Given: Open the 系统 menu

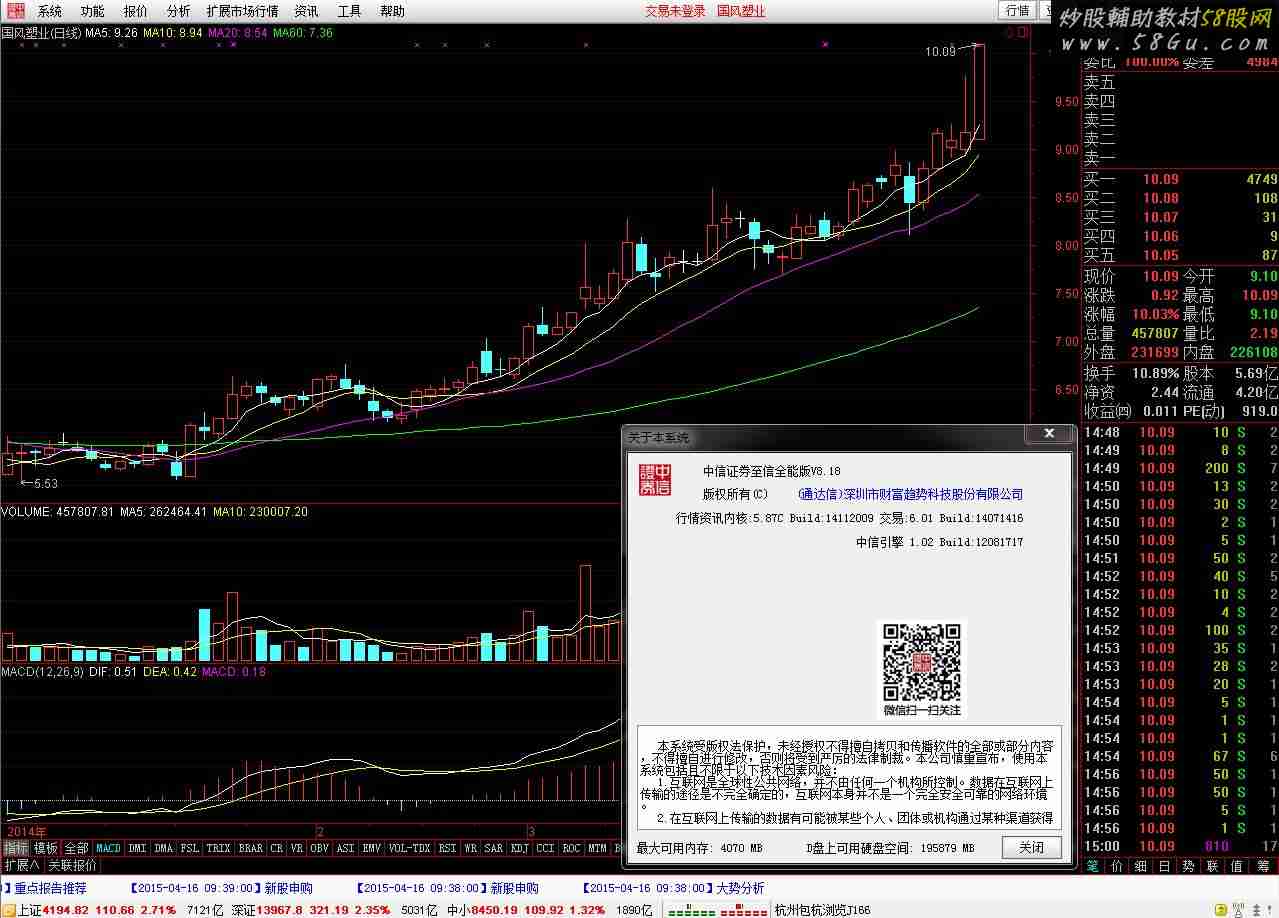Looking at the screenshot, I should pyautogui.click(x=50, y=11).
